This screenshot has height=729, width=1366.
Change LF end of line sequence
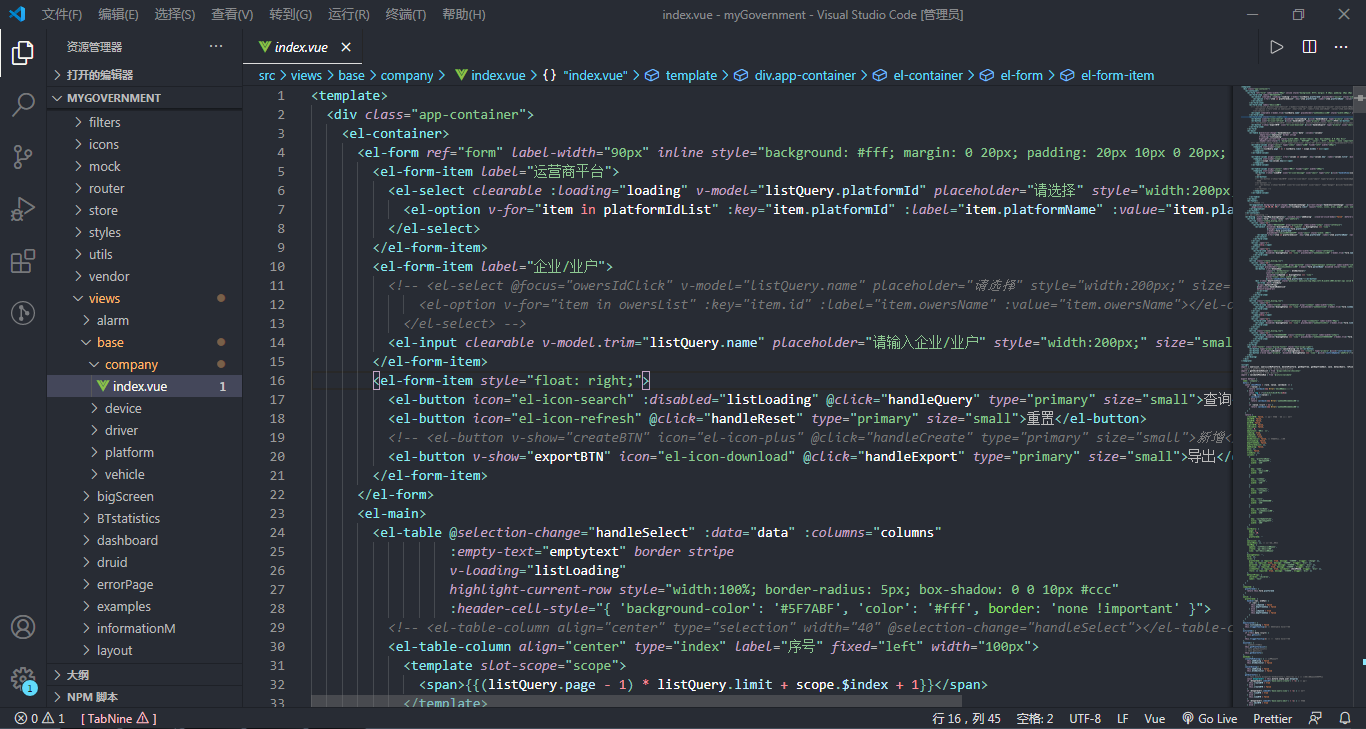coord(1122,718)
